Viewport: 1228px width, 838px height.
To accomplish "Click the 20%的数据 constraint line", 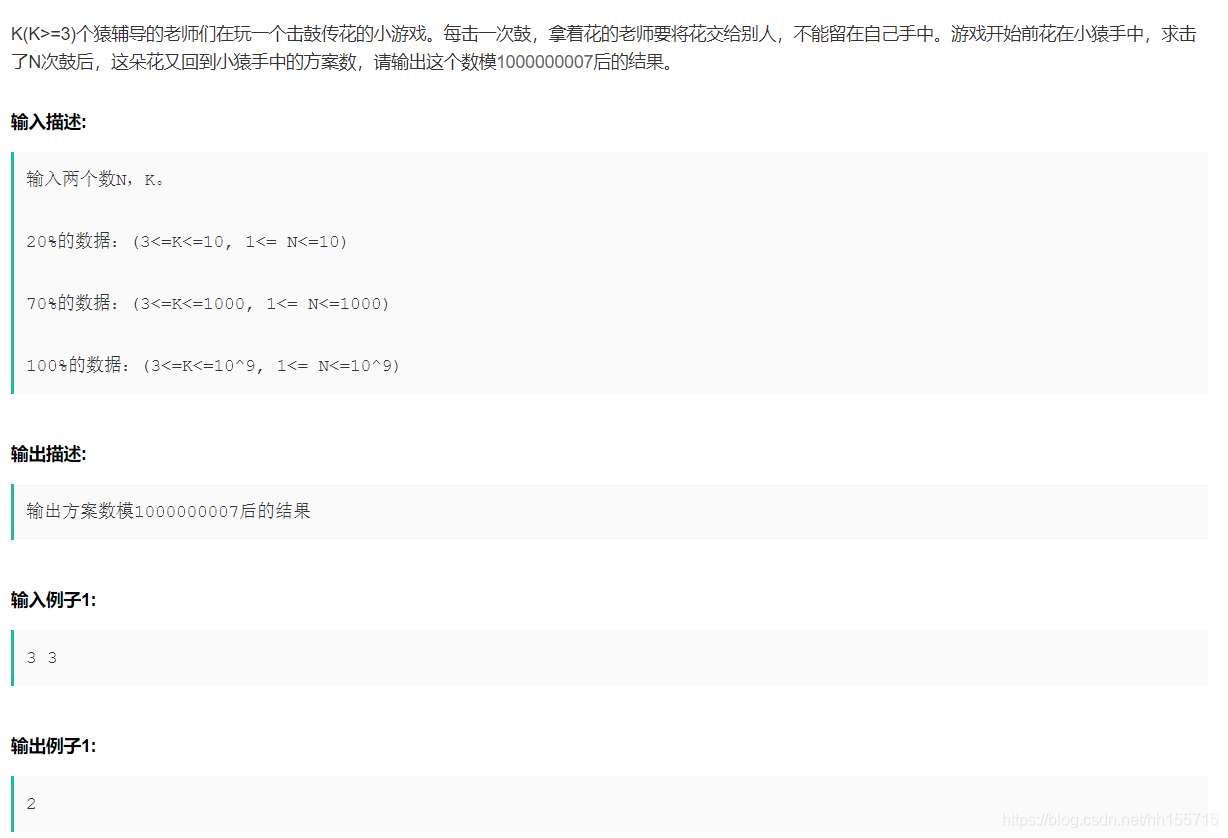I will coord(187,241).
